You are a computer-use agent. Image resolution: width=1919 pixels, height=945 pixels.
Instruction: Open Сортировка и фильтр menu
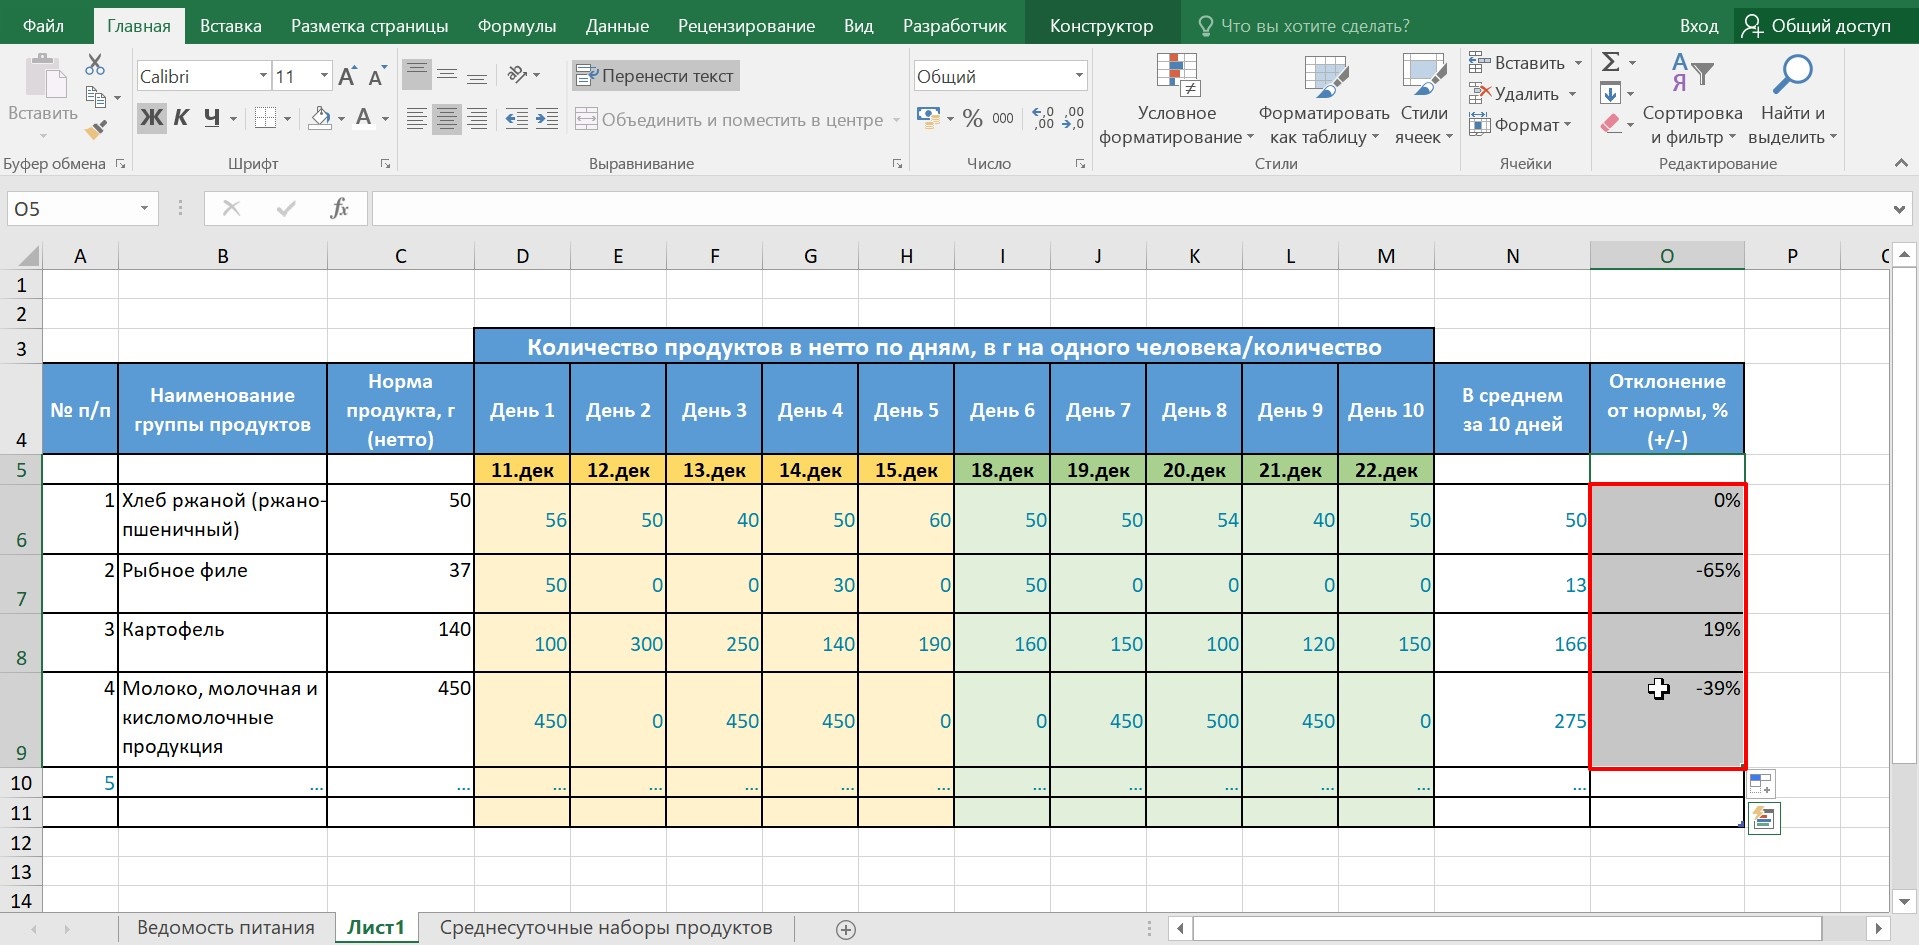click(x=1692, y=100)
